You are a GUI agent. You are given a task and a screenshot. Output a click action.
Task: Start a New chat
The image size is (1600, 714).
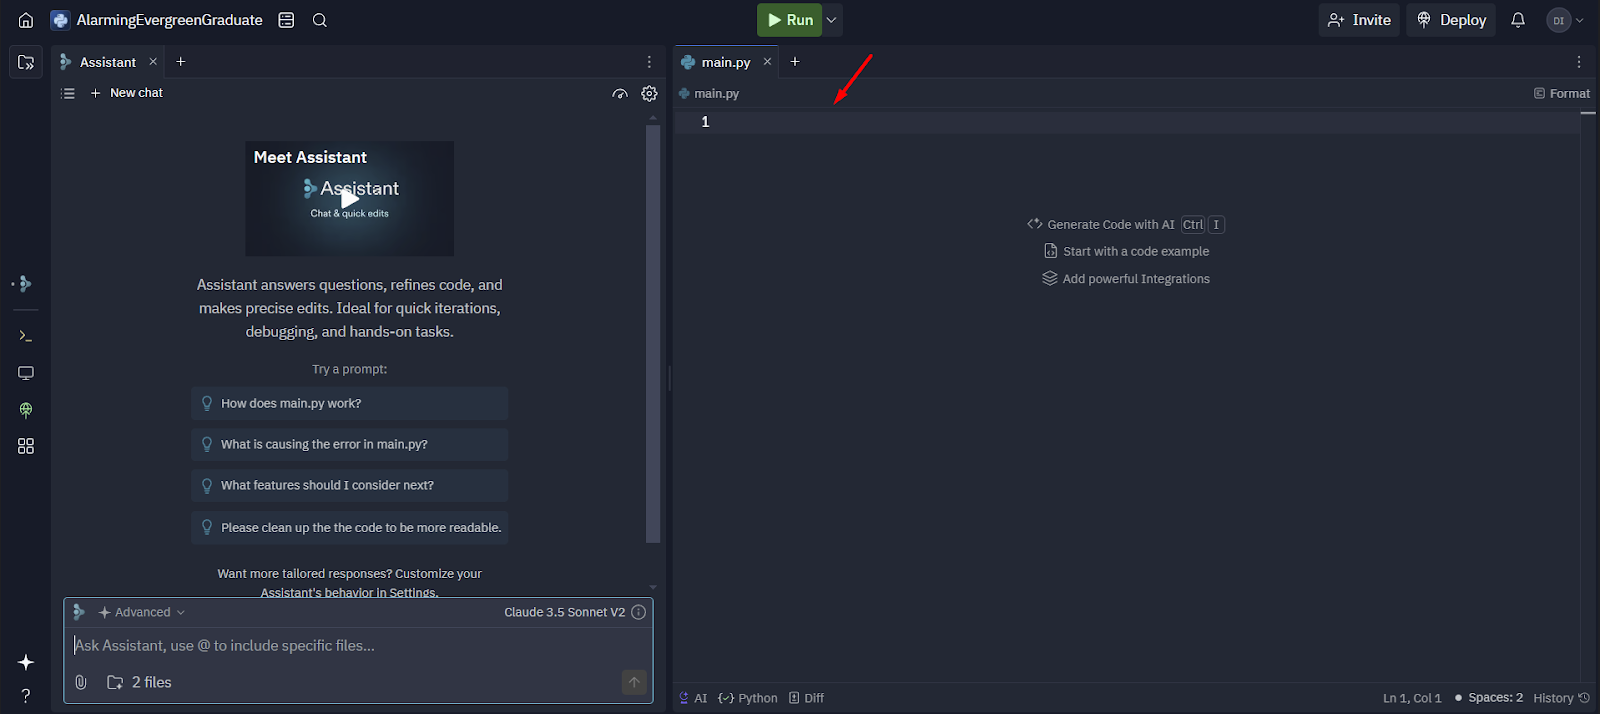[x=126, y=93]
